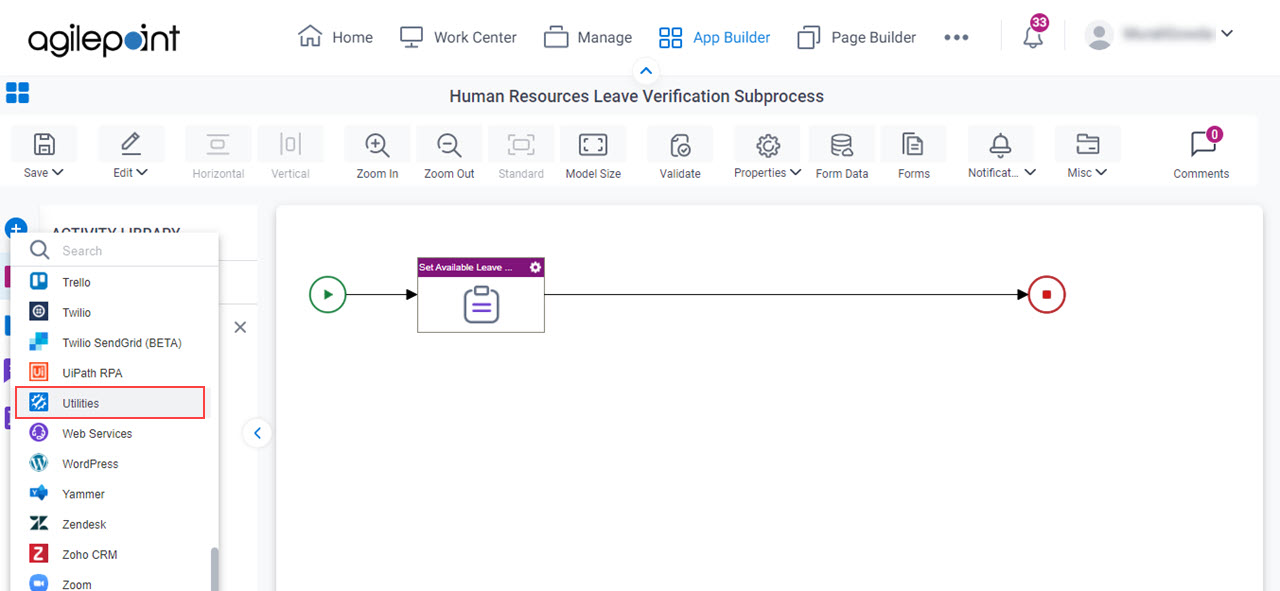The width and height of the screenshot is (1280, 591).
Task: Select the green Start event node
Action: tap(327, 295)
